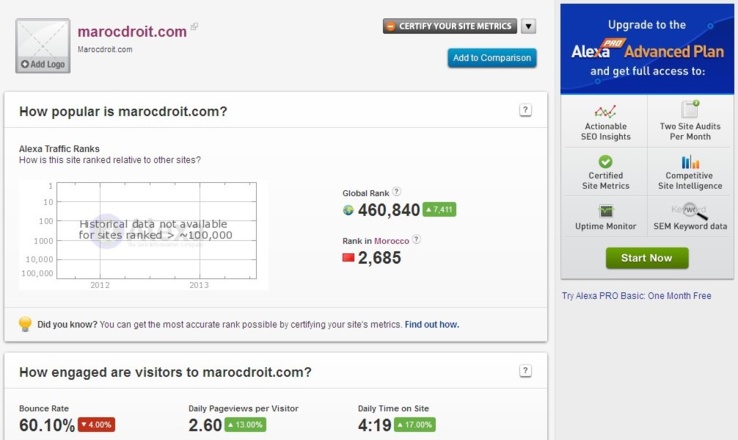Viewport: 738px width, 440px height.
Task: Follow the Find out how link
Action: click(x=432, y=325)
